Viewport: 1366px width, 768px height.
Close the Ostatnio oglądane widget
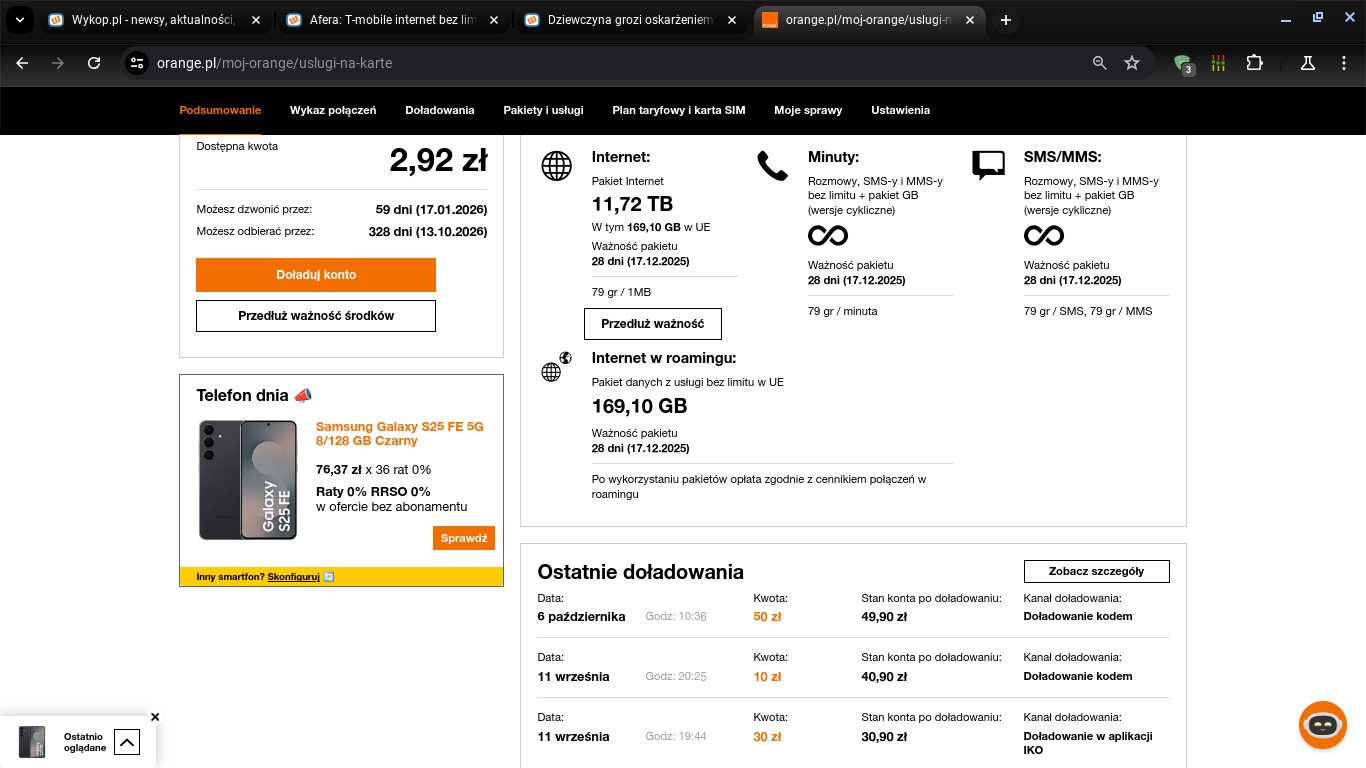click(x=155, y=717)
